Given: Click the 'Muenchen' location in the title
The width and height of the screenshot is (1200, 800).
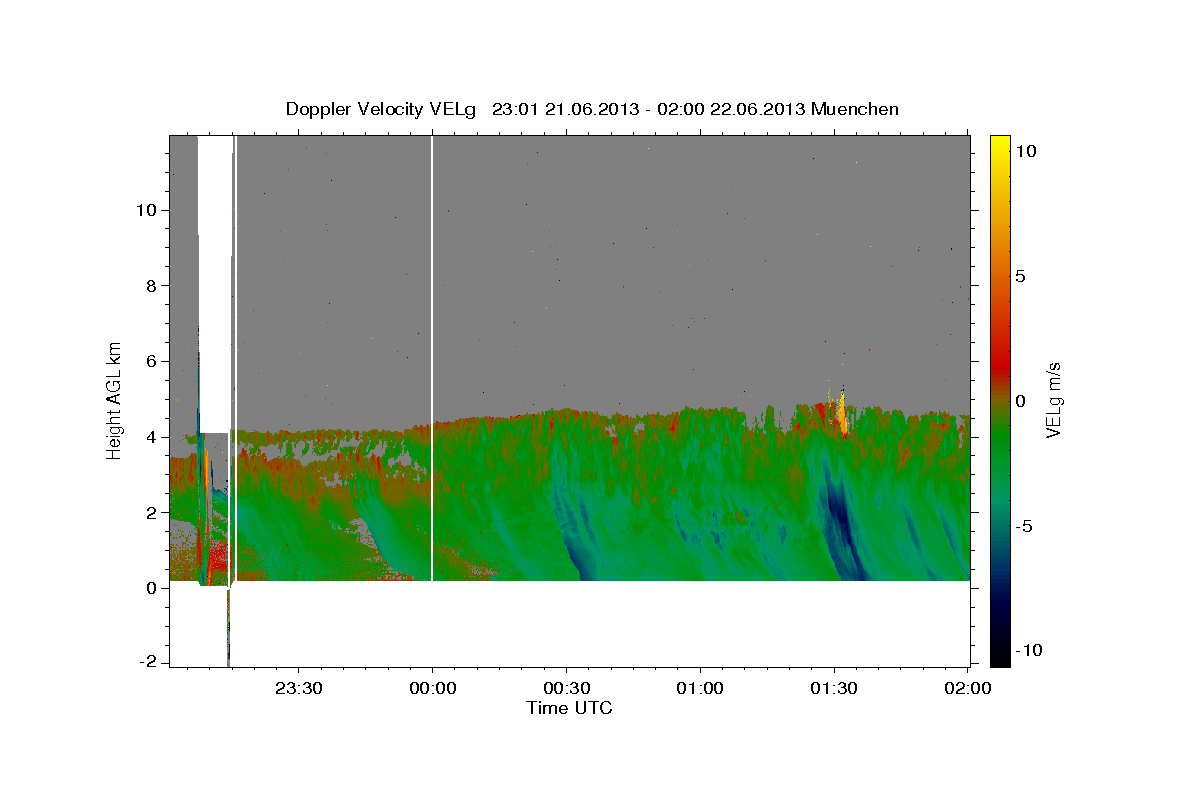Looking at the screenshot, I should (x=855, y=109).
